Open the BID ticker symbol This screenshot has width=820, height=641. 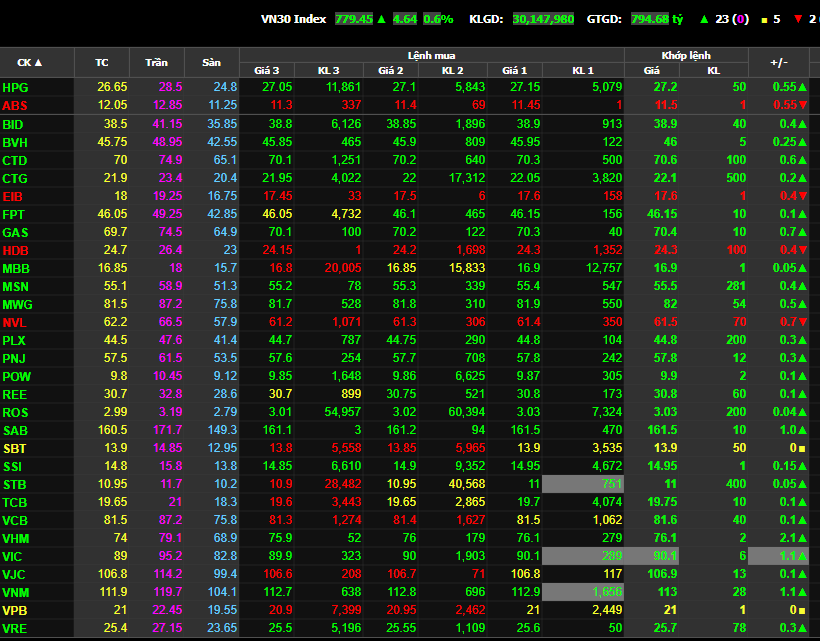pyautogui.click(x=13, y=125)
